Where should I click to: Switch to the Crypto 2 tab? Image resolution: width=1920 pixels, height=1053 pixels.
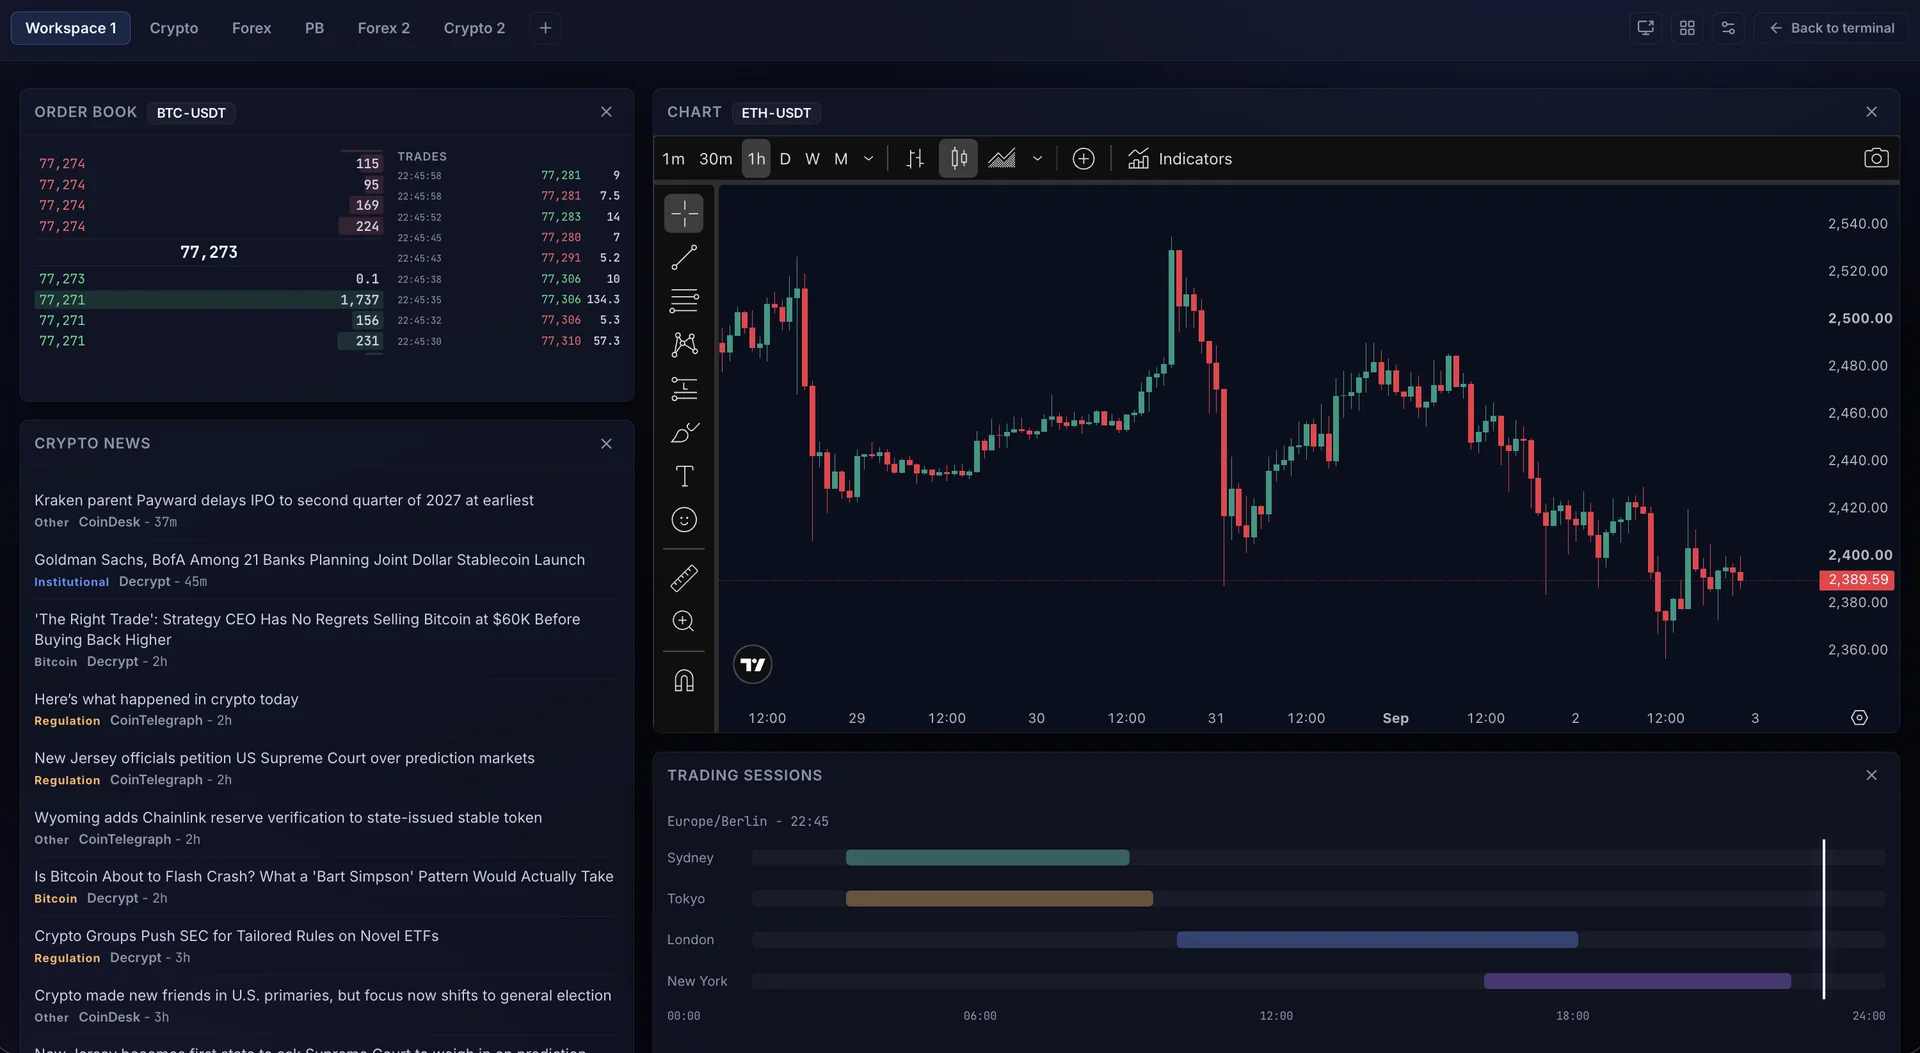pyautogui.click(x=474, y=28)
